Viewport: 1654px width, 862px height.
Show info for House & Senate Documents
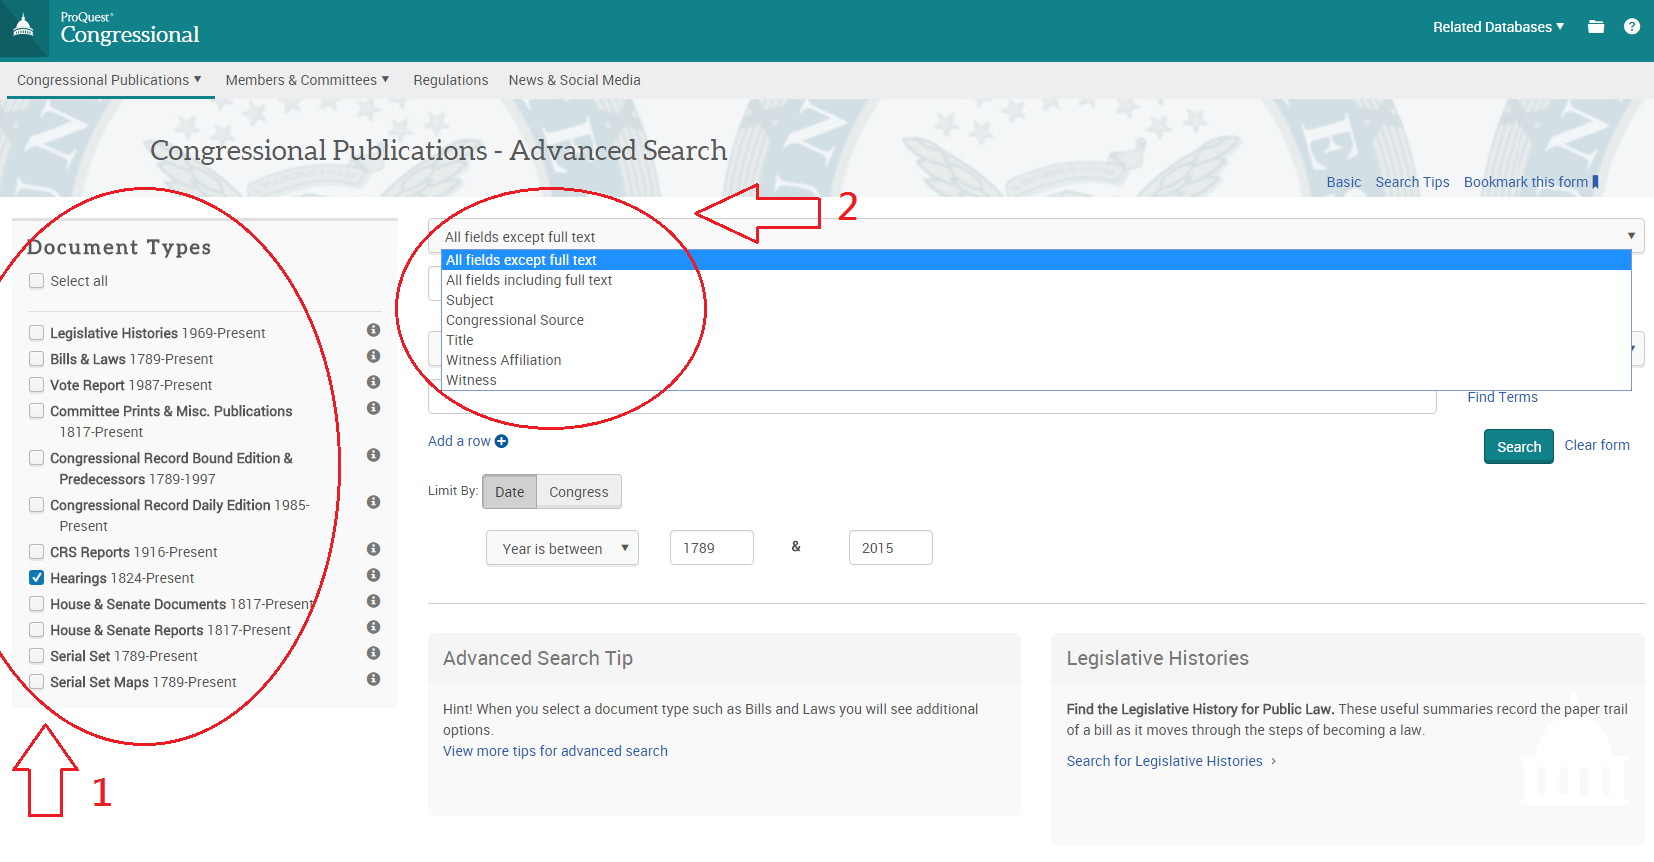click(373, 601)
